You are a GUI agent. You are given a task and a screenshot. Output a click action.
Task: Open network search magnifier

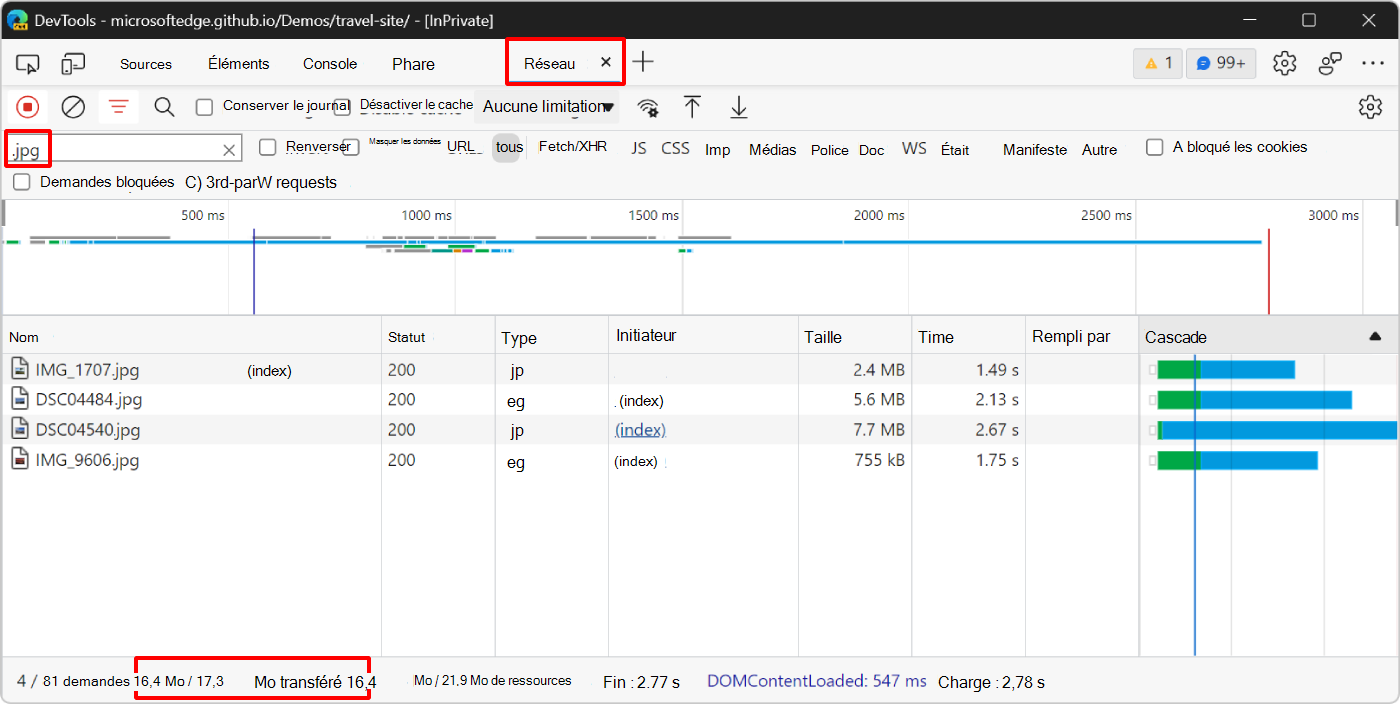(164, 107)
